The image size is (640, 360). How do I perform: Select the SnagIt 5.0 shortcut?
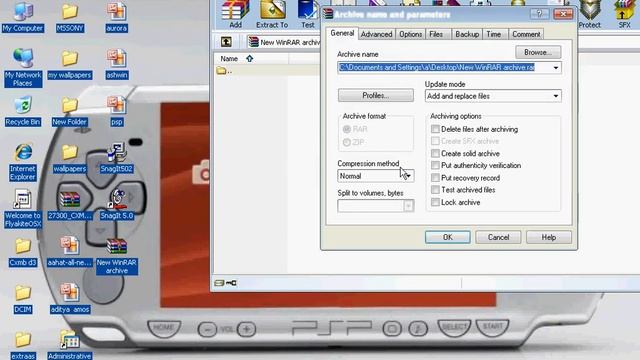click(x=116, y=205)
